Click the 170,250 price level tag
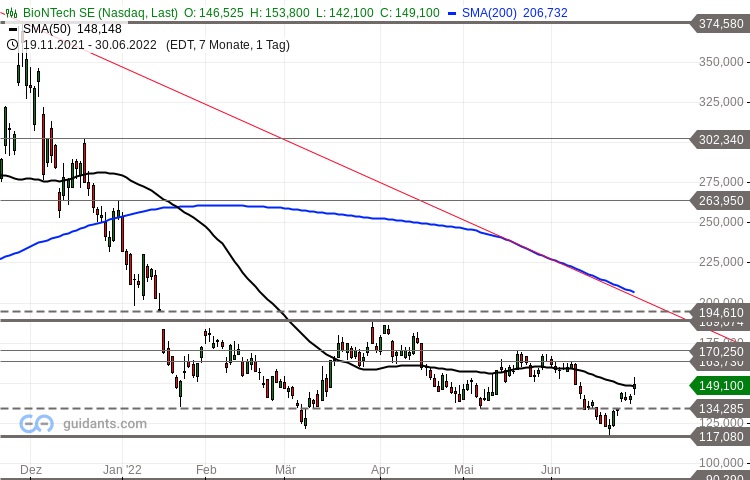The height and width of the screenshot is (480, 750). pyautogui.click(x=720, y=351)
